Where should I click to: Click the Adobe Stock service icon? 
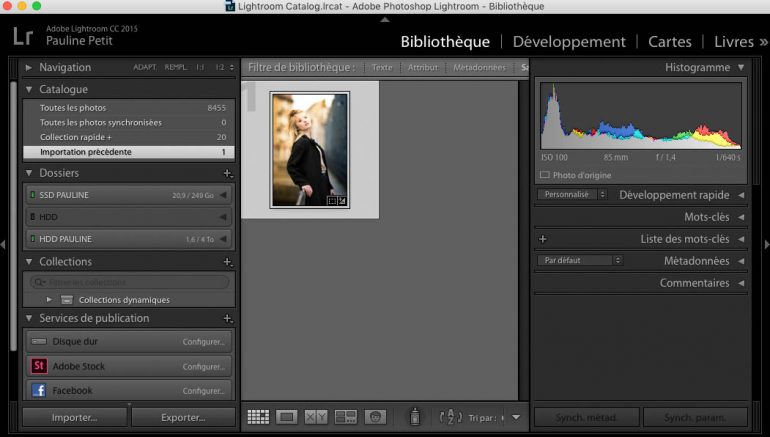37,367
